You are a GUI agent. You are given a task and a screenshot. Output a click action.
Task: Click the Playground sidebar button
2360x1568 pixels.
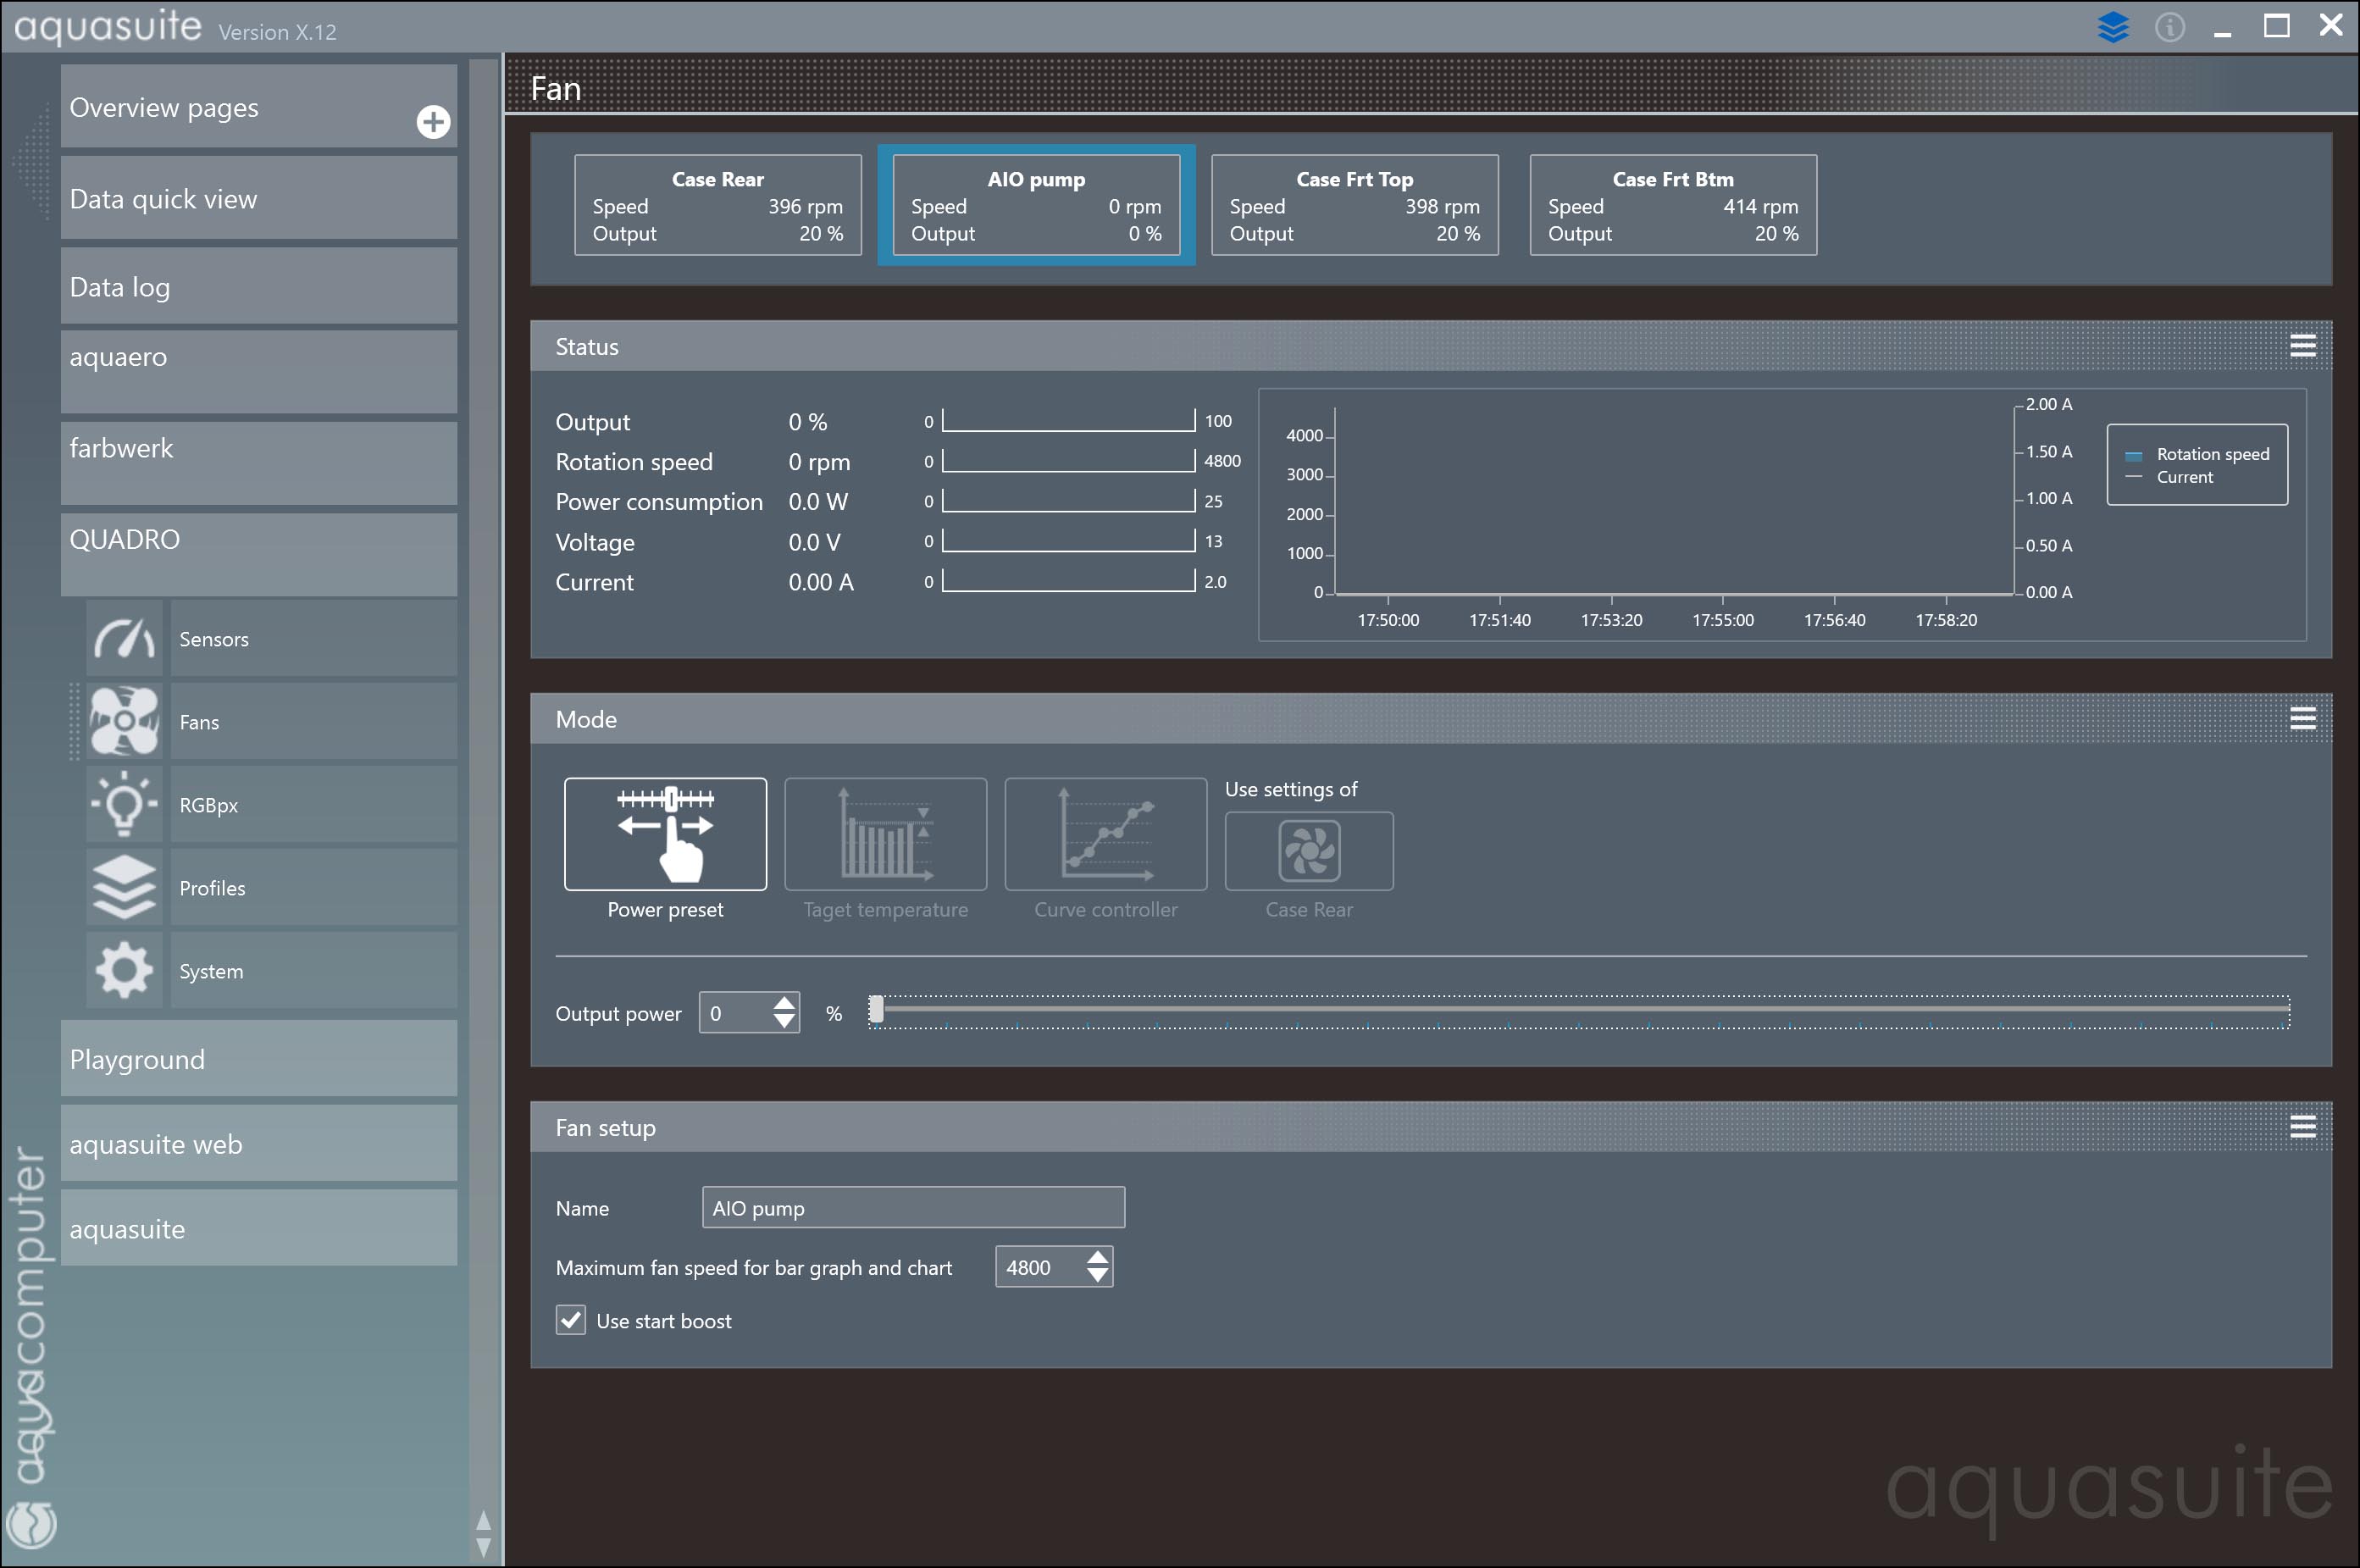click(x=259, y=1059)
